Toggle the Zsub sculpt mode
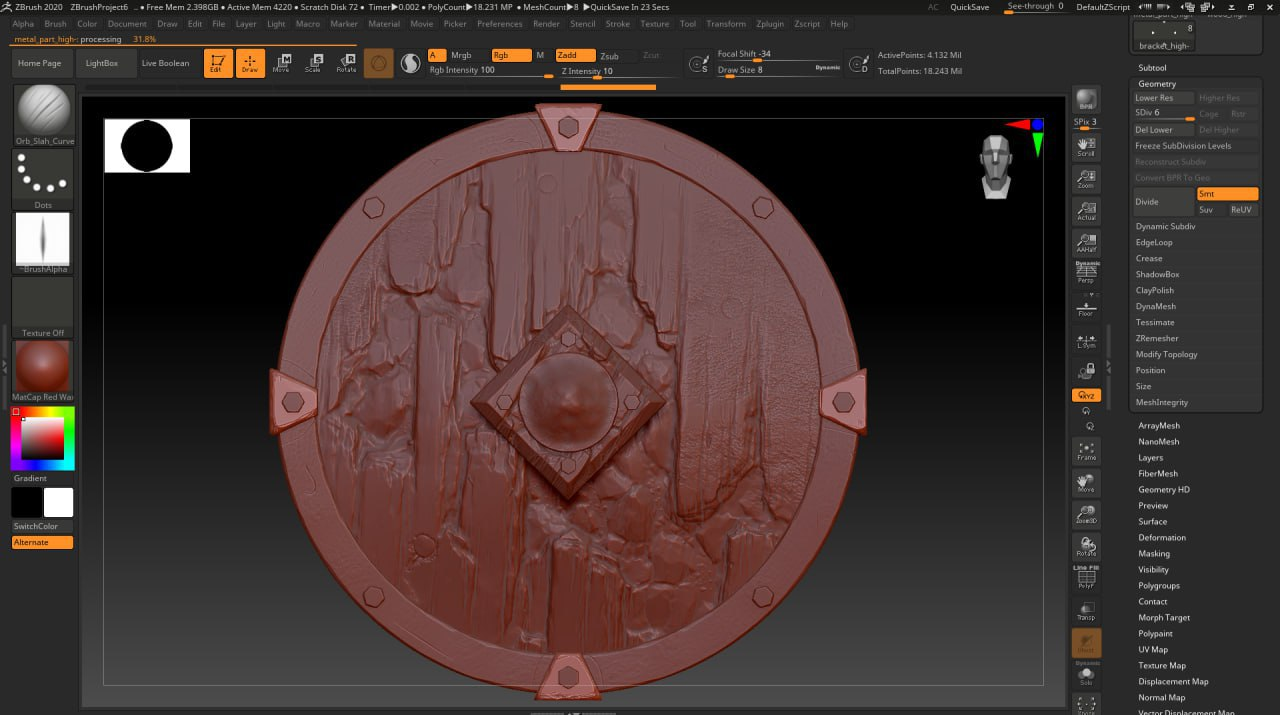Image resolution: width=1280 pixels, height=715 pixels. pos(609,56)
